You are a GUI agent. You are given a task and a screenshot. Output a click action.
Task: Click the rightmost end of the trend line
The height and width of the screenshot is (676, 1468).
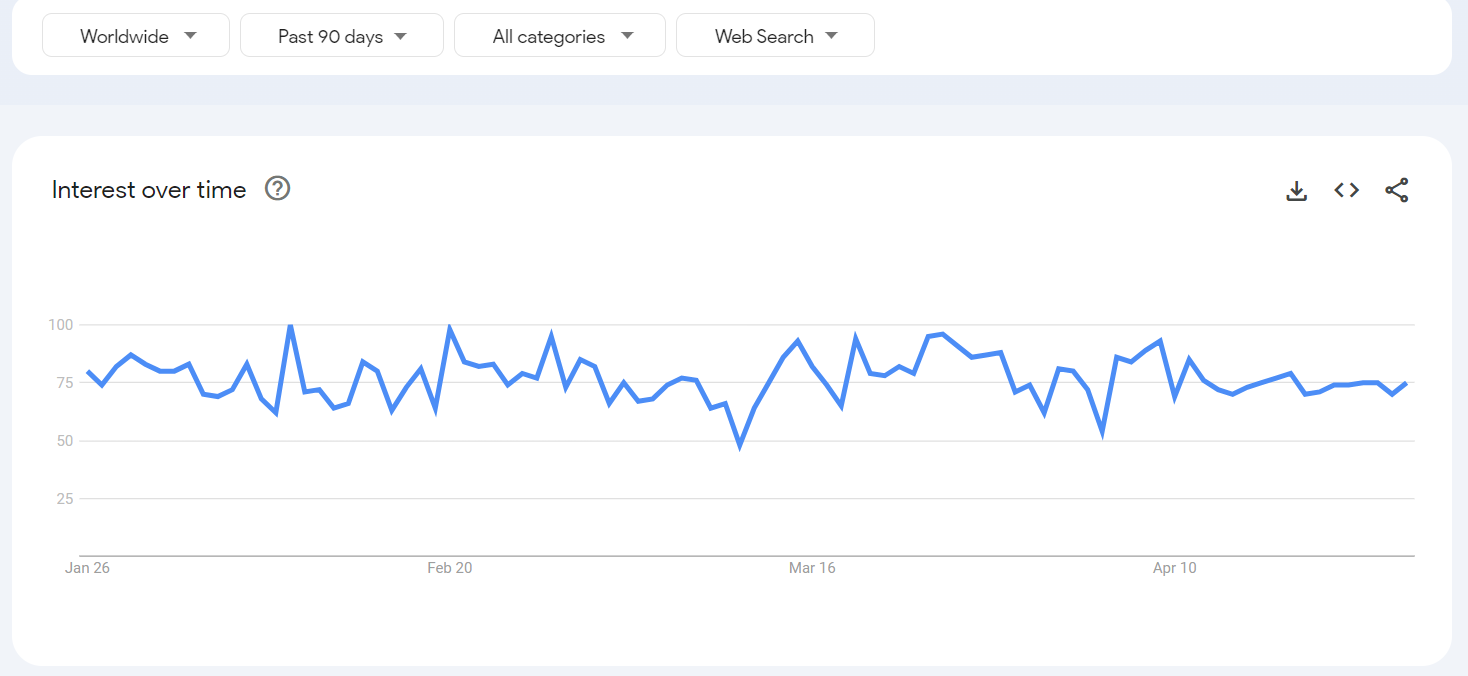pos(1406,383)
